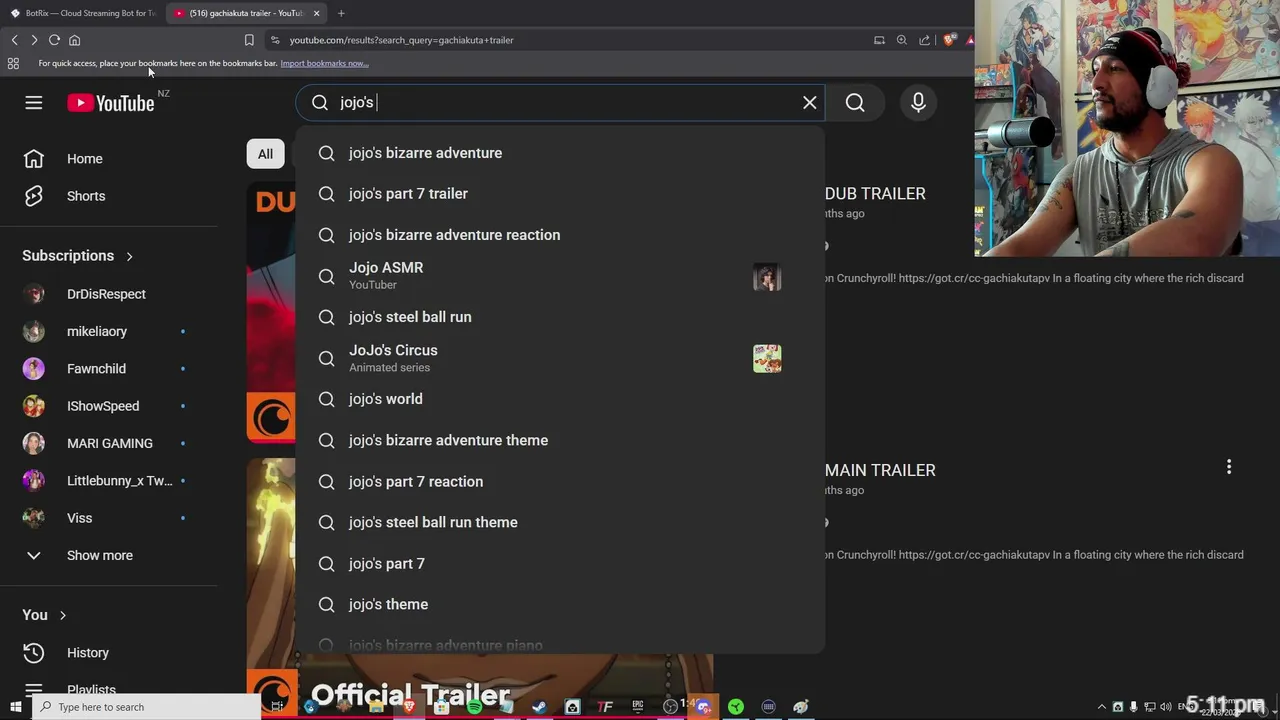Open the YouTube hamburger guide menu
The width and height of the screenshot is (1280, 720).
(34, 103)
